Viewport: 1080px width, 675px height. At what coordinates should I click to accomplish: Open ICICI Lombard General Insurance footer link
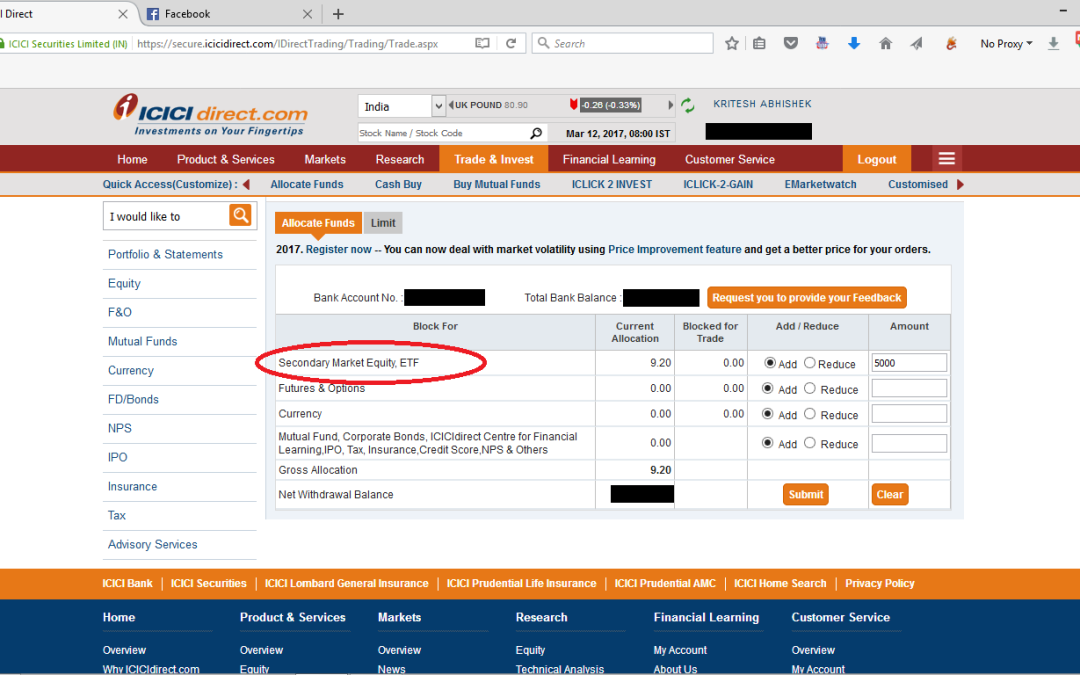(346, 583)
